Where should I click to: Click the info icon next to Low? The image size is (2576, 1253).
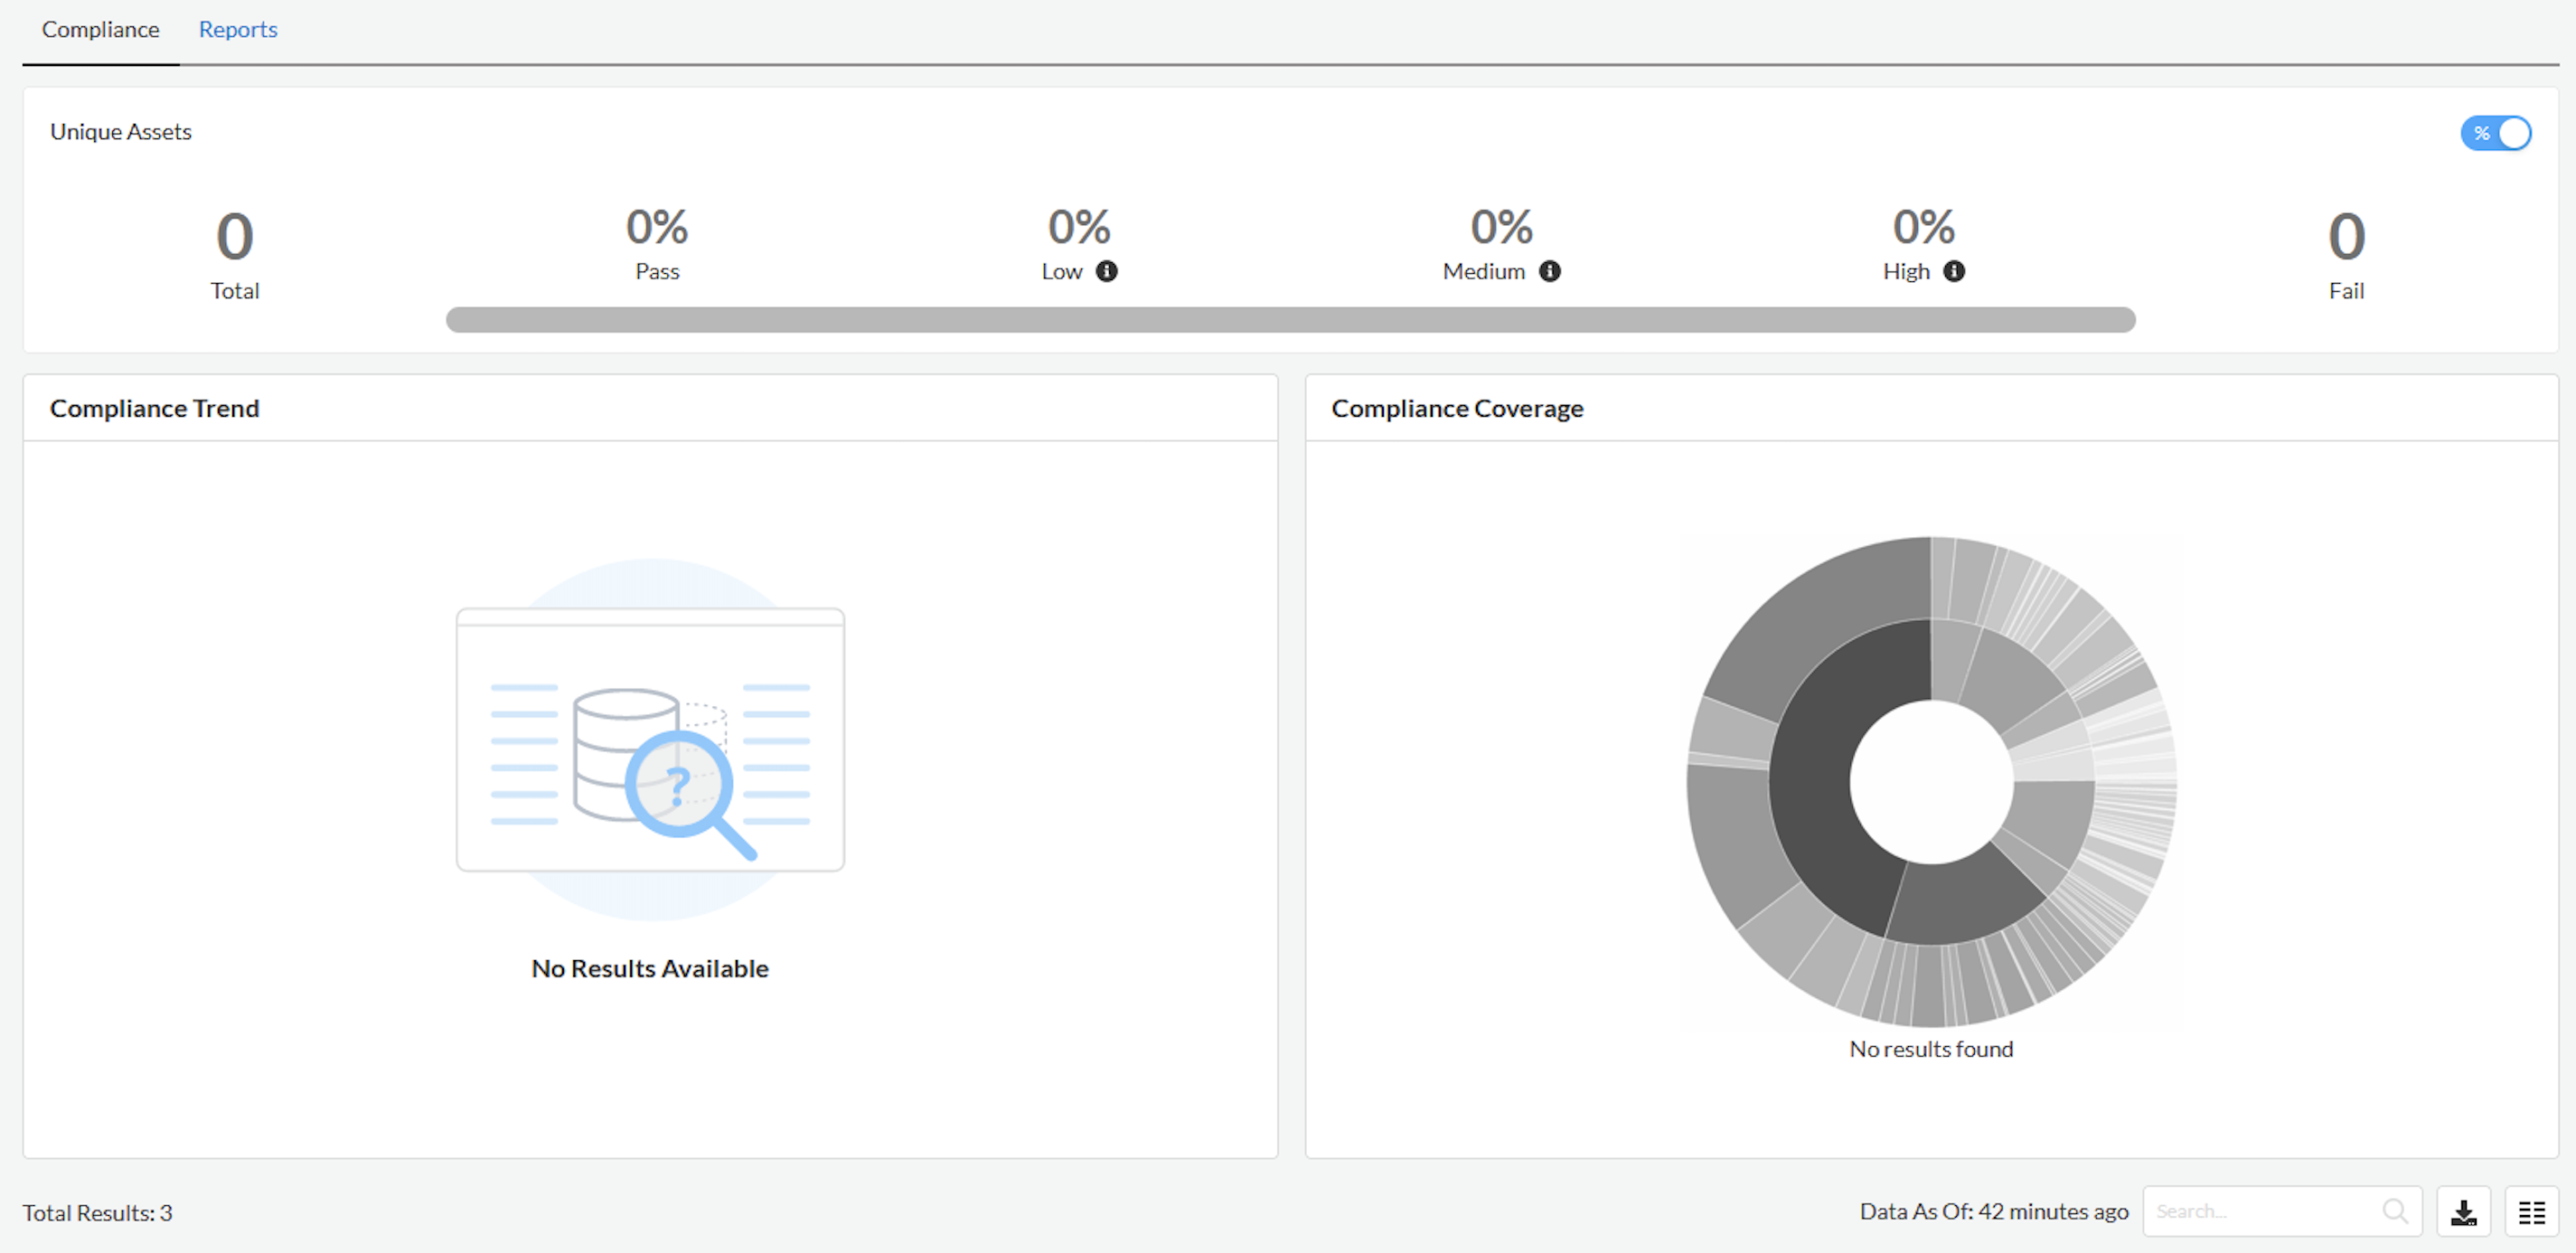click(1106, 271)
